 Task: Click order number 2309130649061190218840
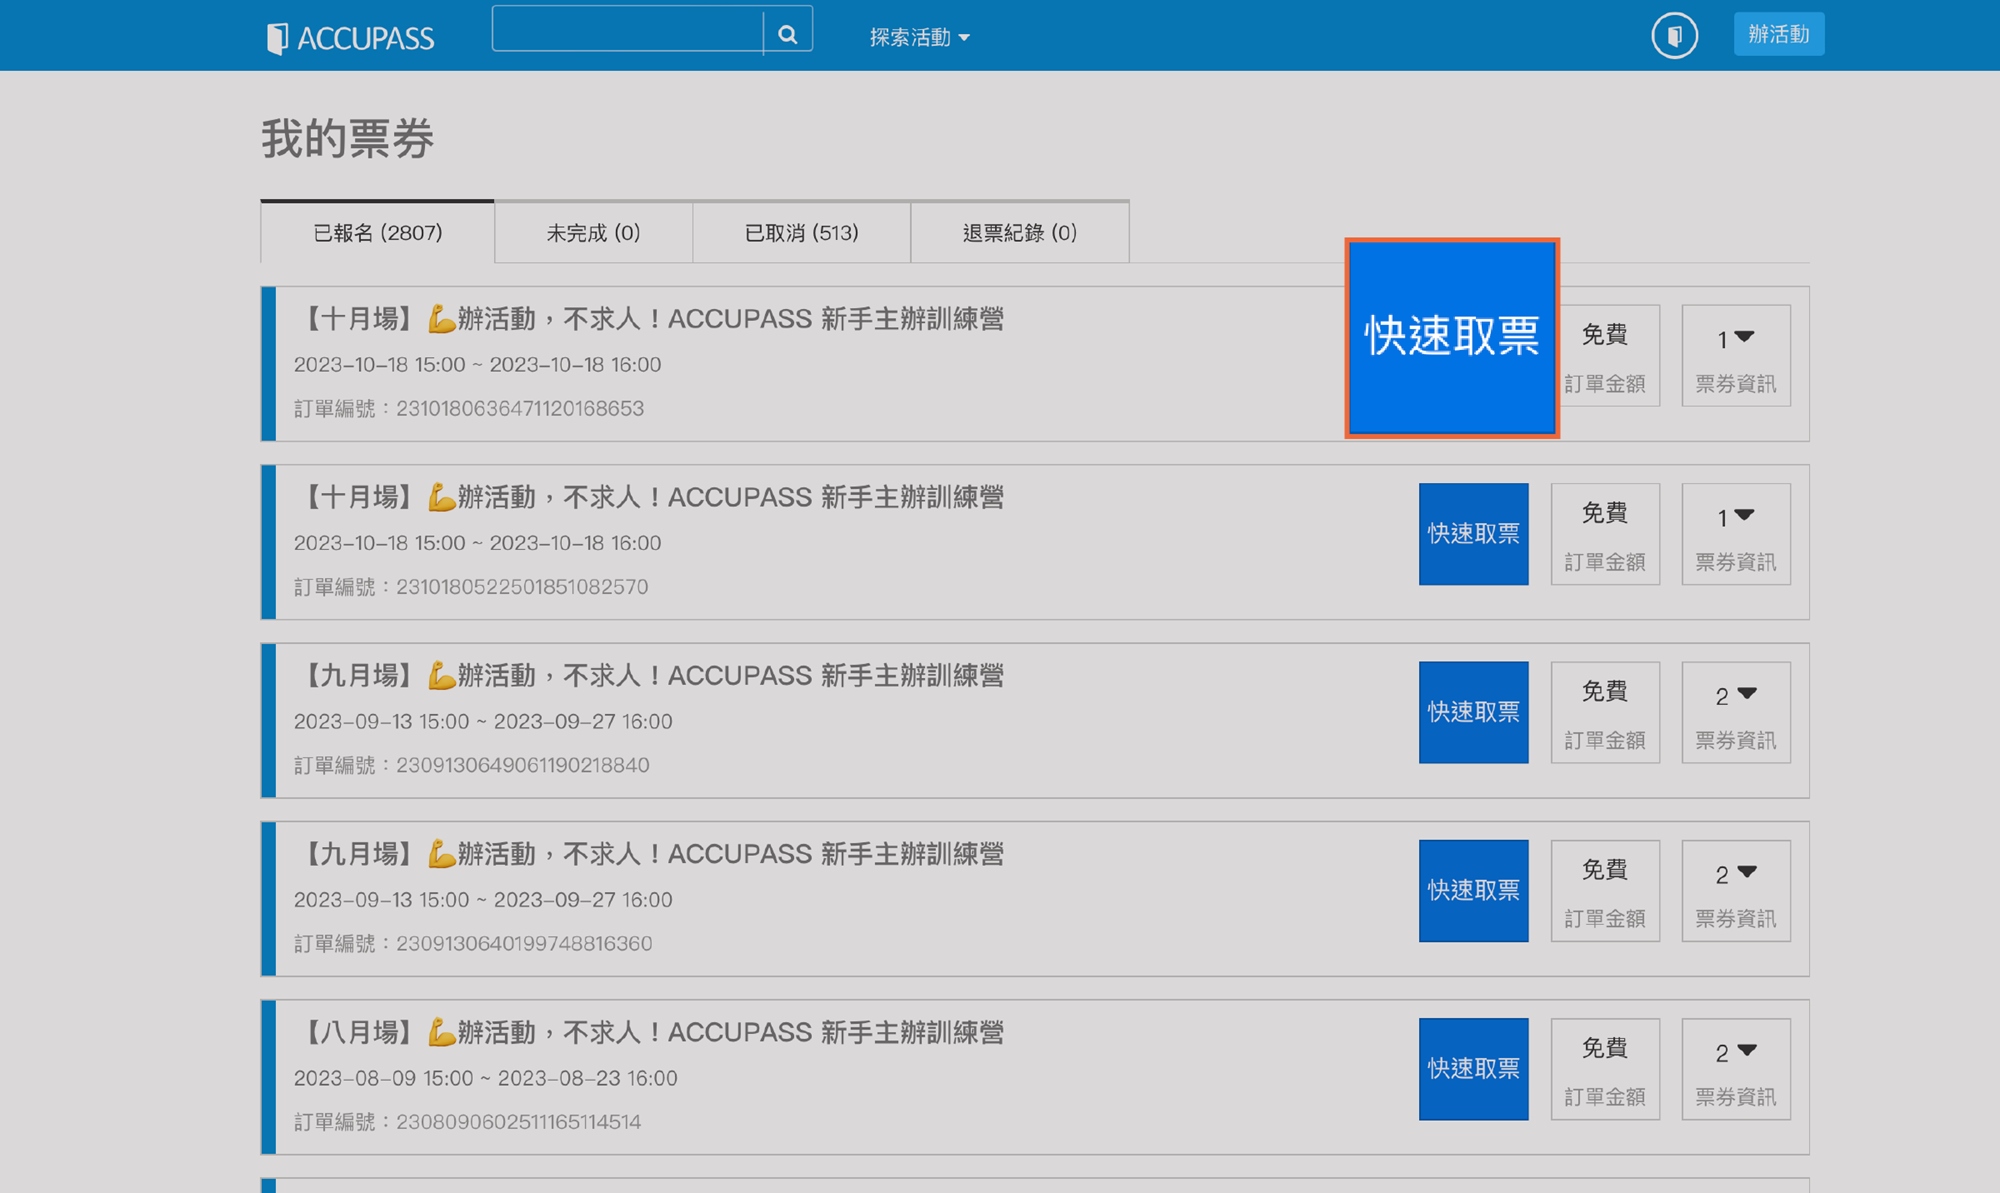click(523, 765)
